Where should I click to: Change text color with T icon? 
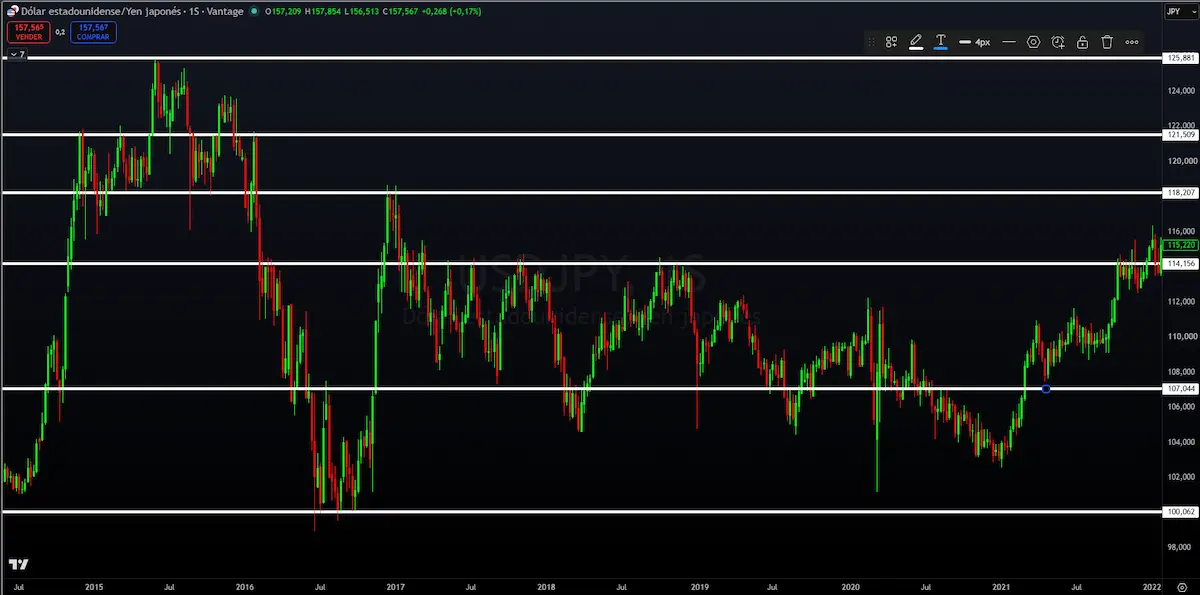coord(941,42)
